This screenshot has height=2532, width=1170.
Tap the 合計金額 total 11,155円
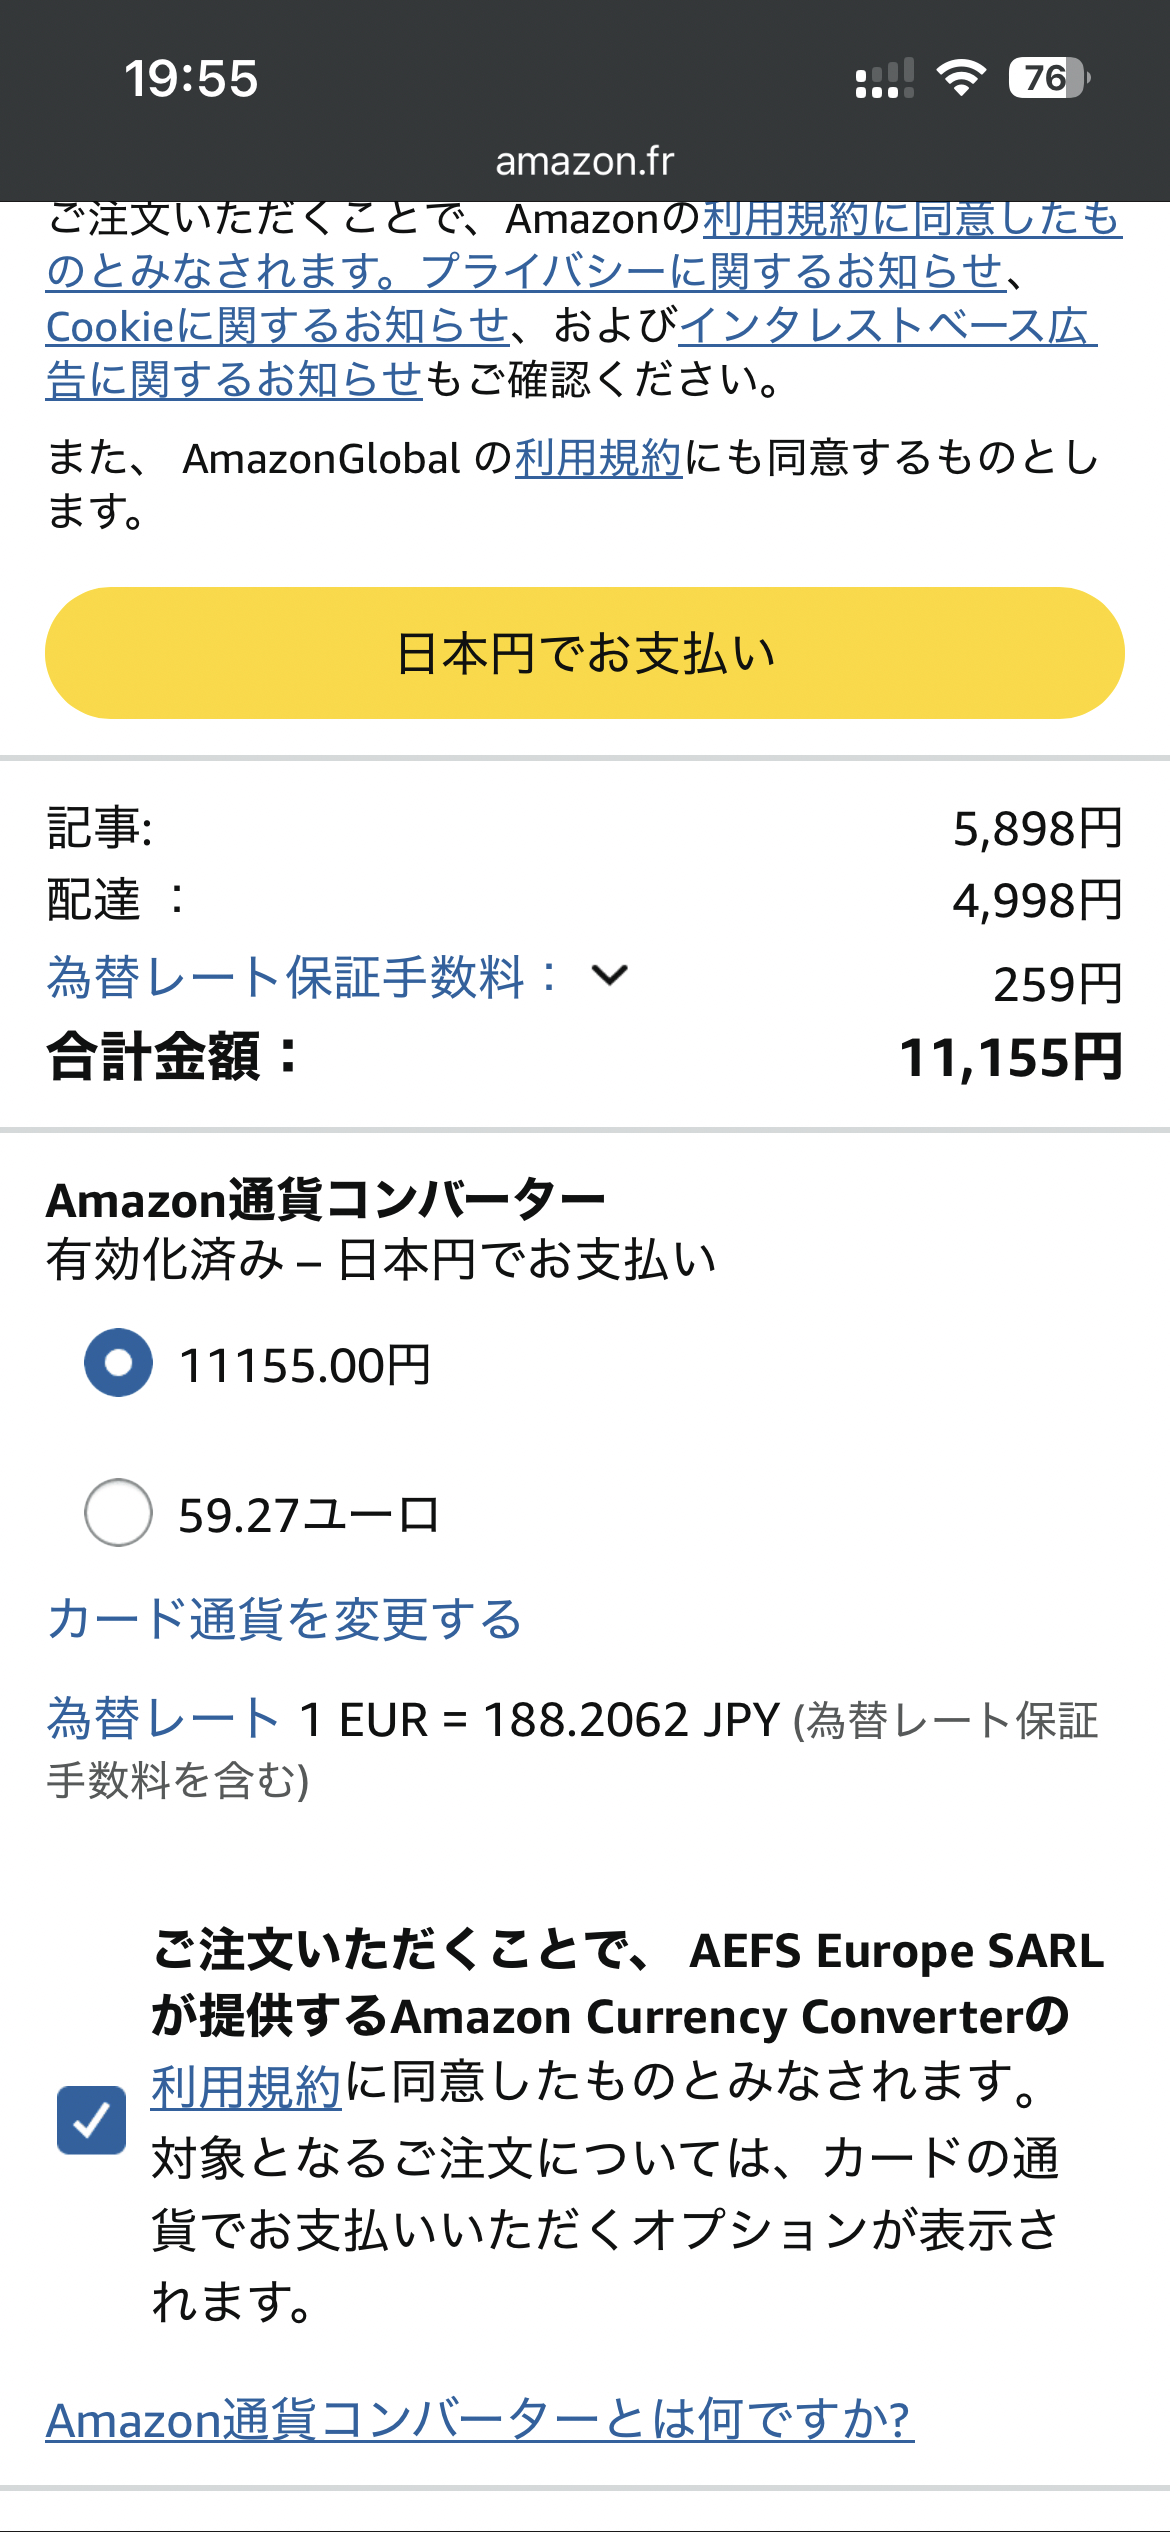click(x=1010, y=1057)
